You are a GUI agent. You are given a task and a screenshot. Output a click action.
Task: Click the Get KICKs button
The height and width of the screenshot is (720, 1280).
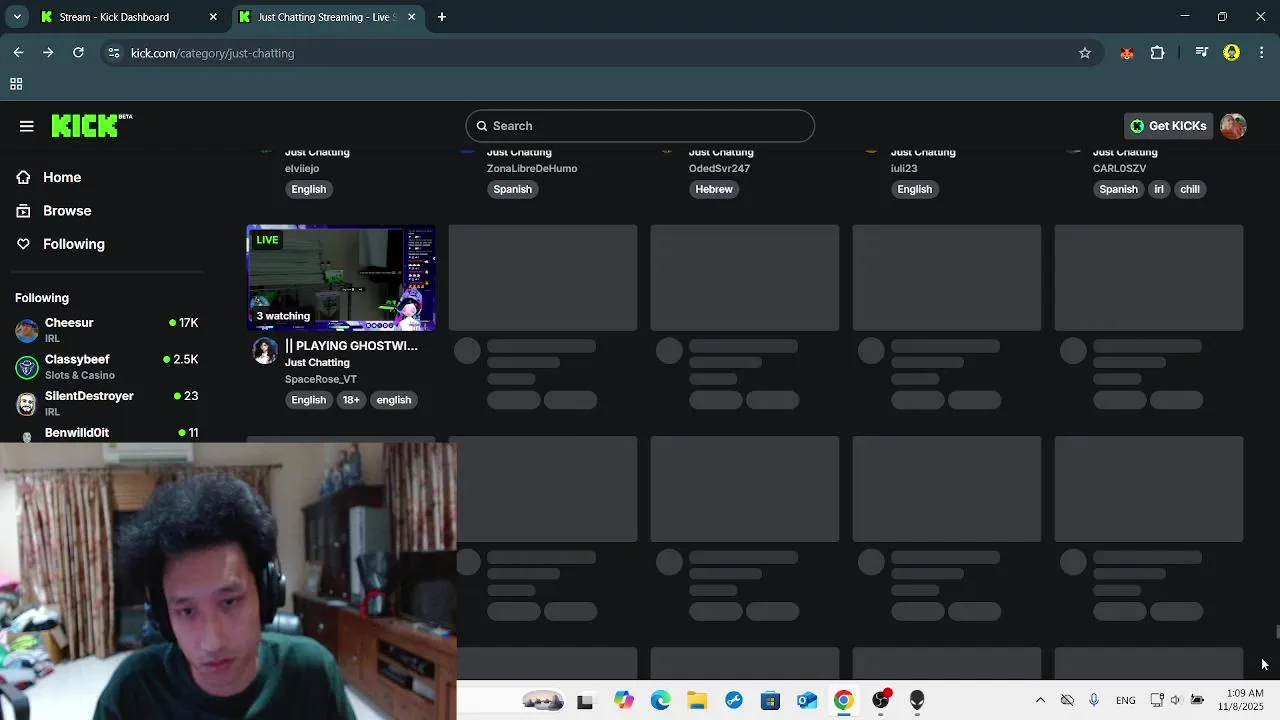1168,126
